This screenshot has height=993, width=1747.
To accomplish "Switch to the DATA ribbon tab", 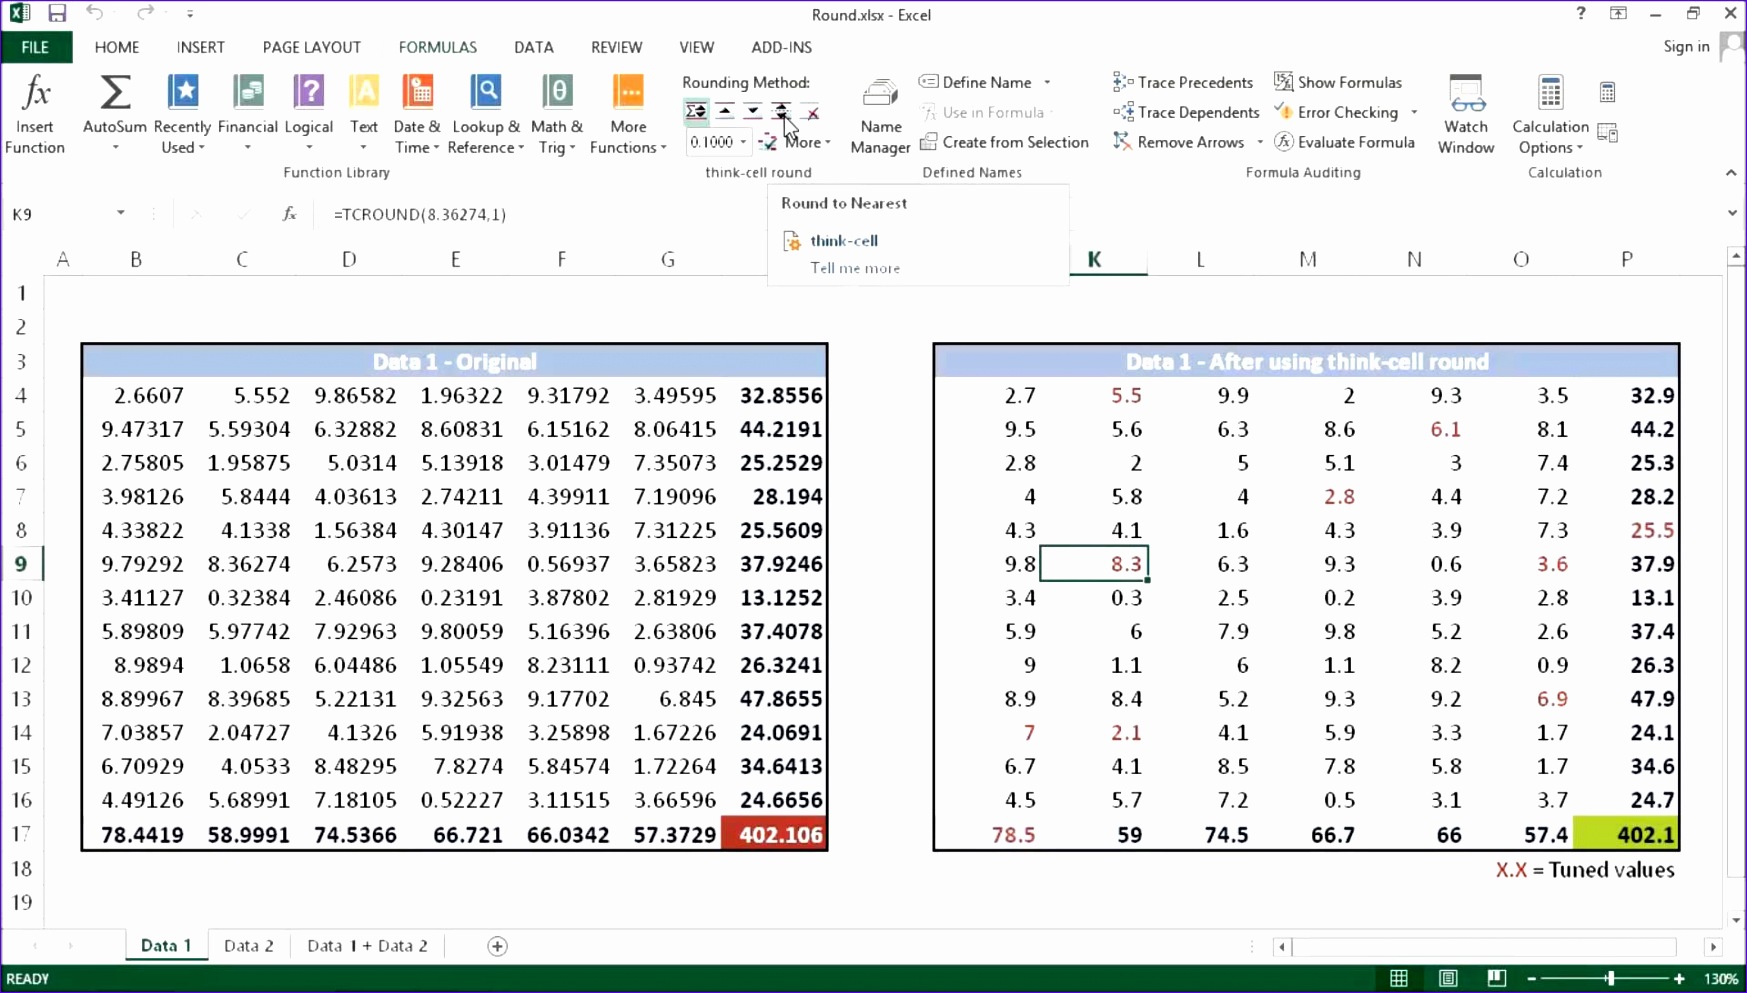I will [534, 47].
